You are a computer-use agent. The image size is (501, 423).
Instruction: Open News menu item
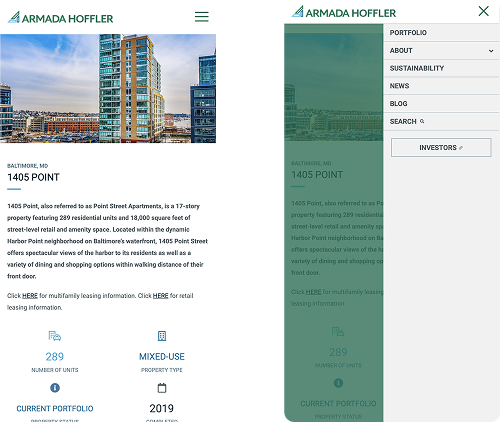coord(441,86)
